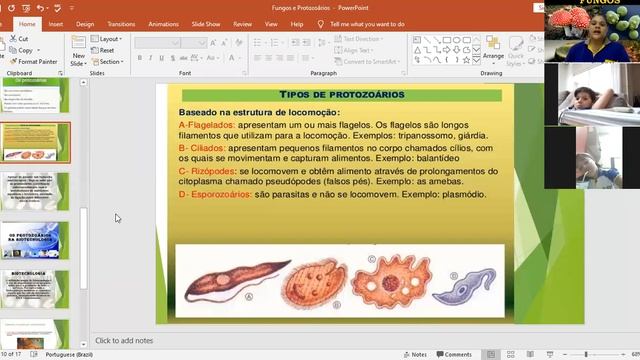Switch to the Transitions tab
640x360 pixels.
121,24
